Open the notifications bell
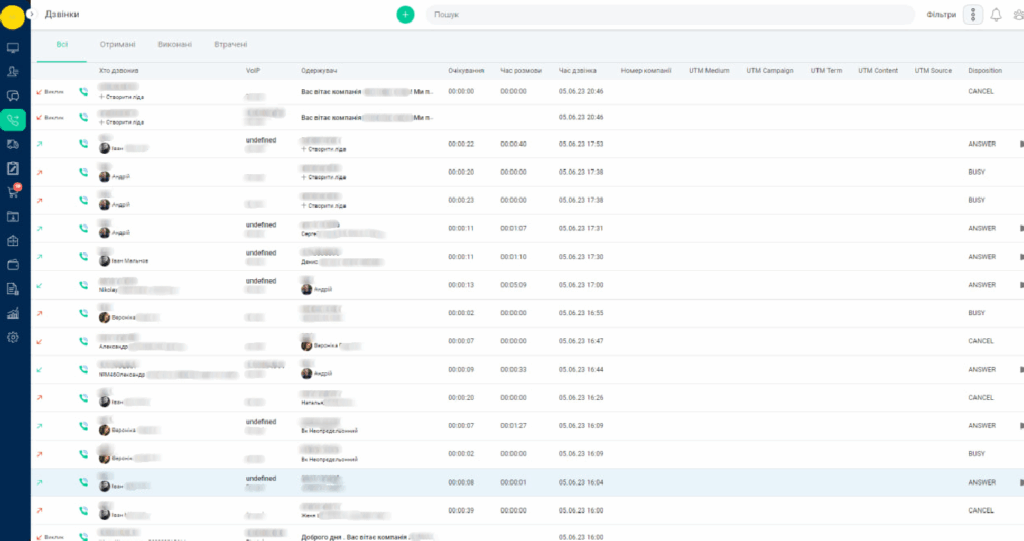 click(996, 15)
